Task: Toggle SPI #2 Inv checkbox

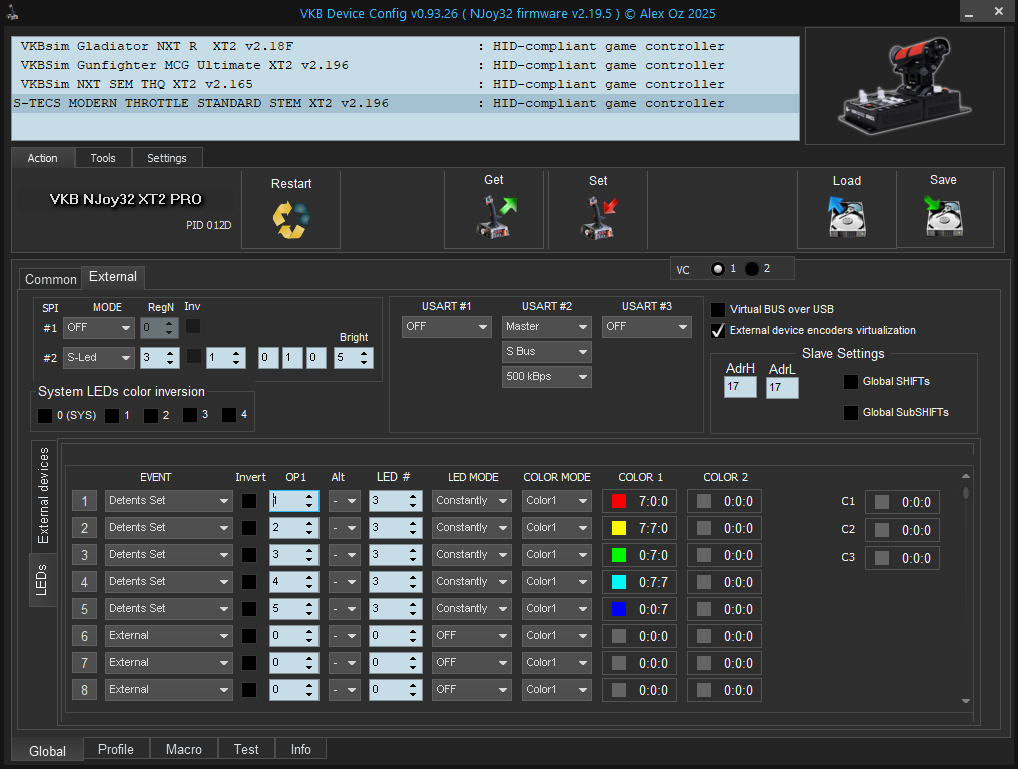Action: point(193,356)
